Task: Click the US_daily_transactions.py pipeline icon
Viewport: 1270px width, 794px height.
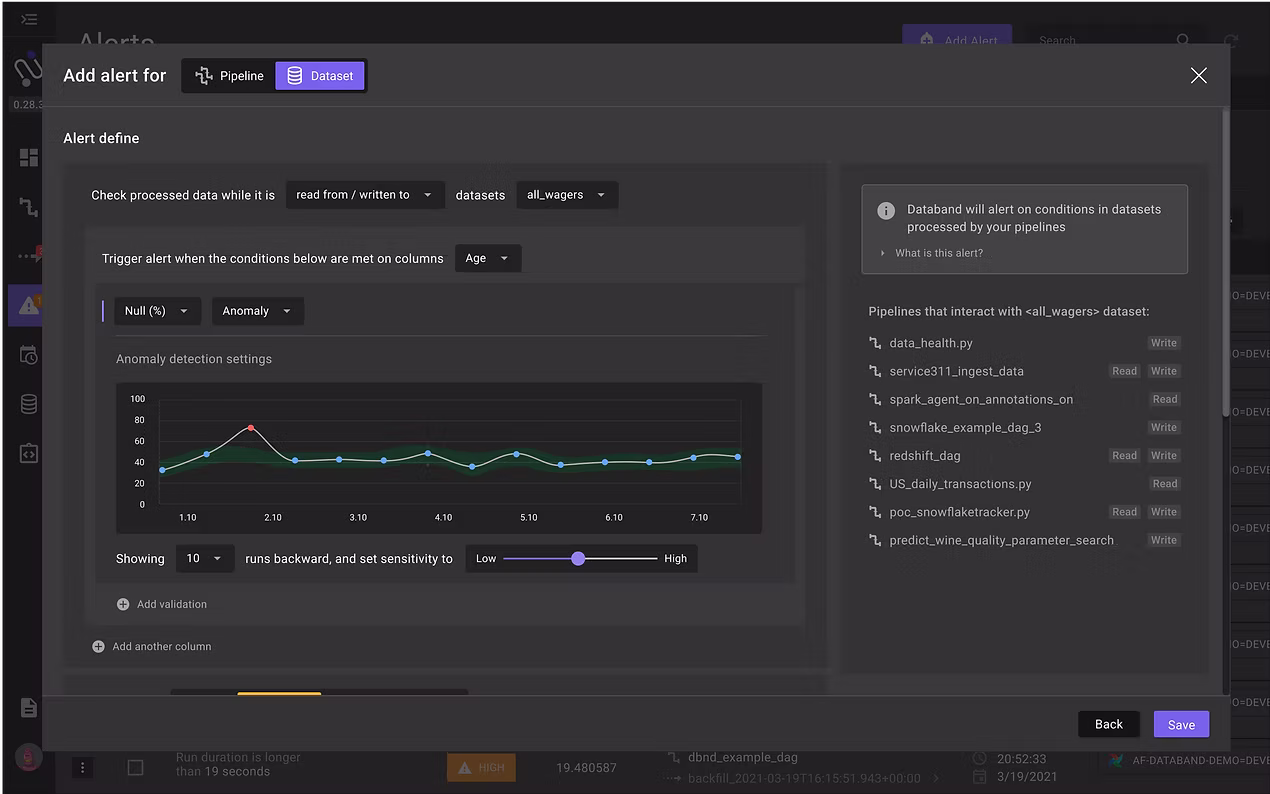Action: point(875,484)
